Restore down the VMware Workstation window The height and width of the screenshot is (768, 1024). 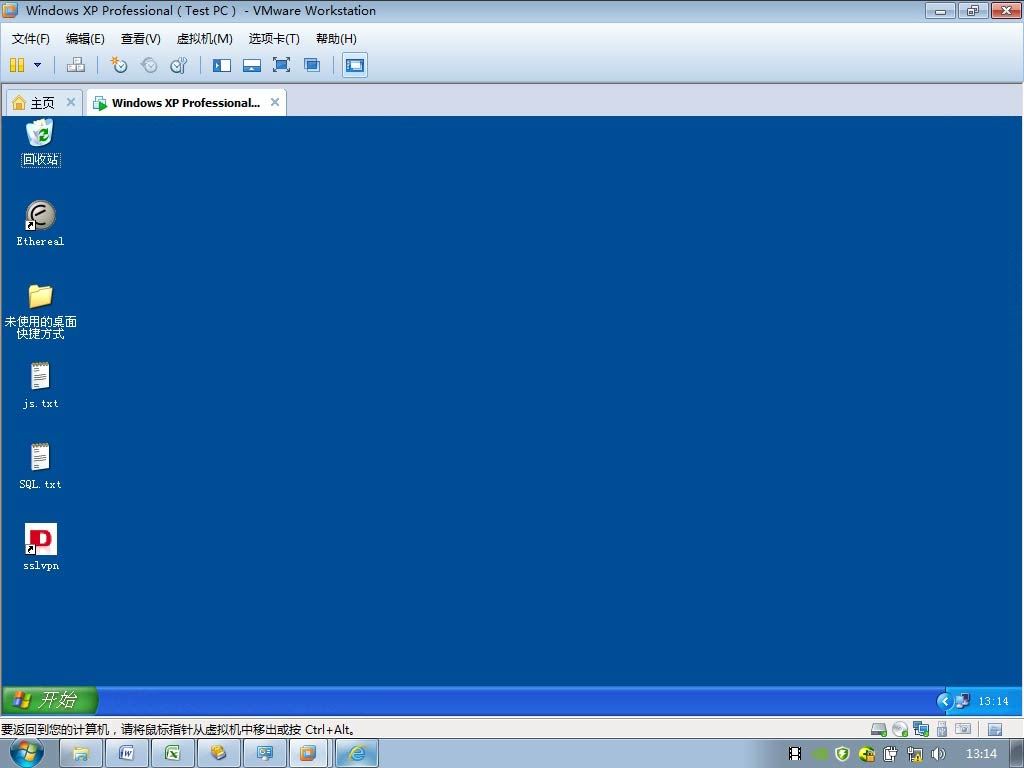[x=973, y=10]
